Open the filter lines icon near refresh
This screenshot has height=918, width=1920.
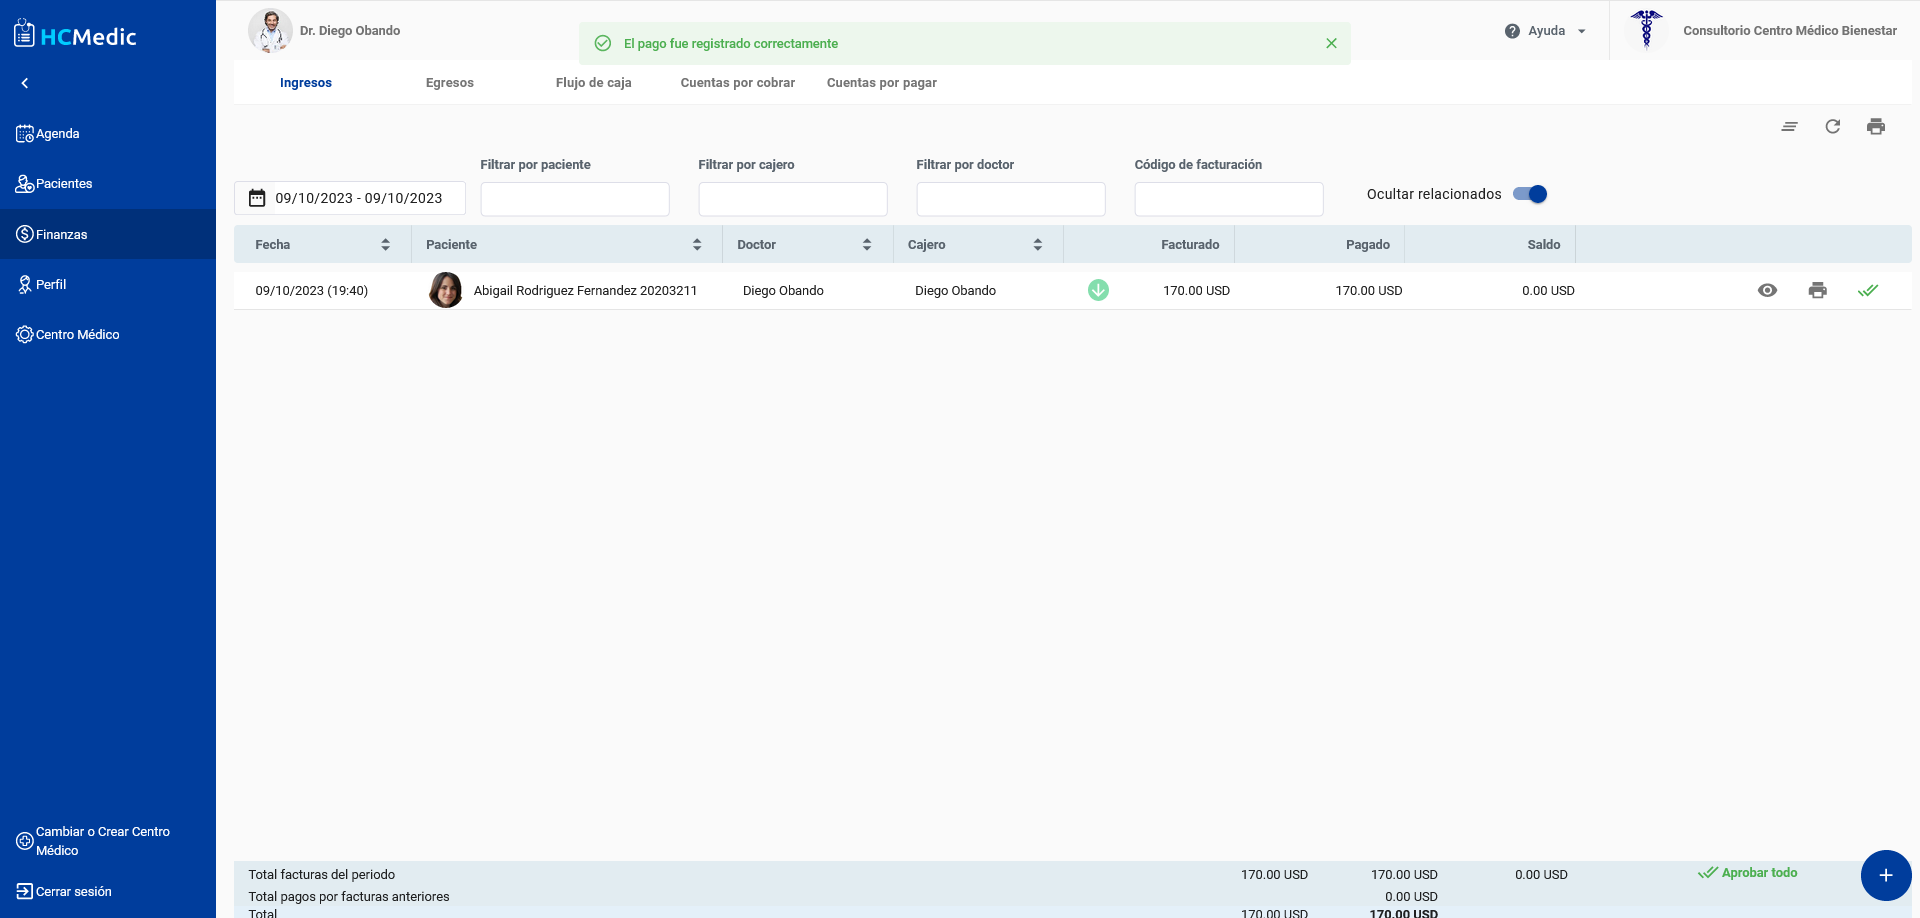(x=1789, y=127)
